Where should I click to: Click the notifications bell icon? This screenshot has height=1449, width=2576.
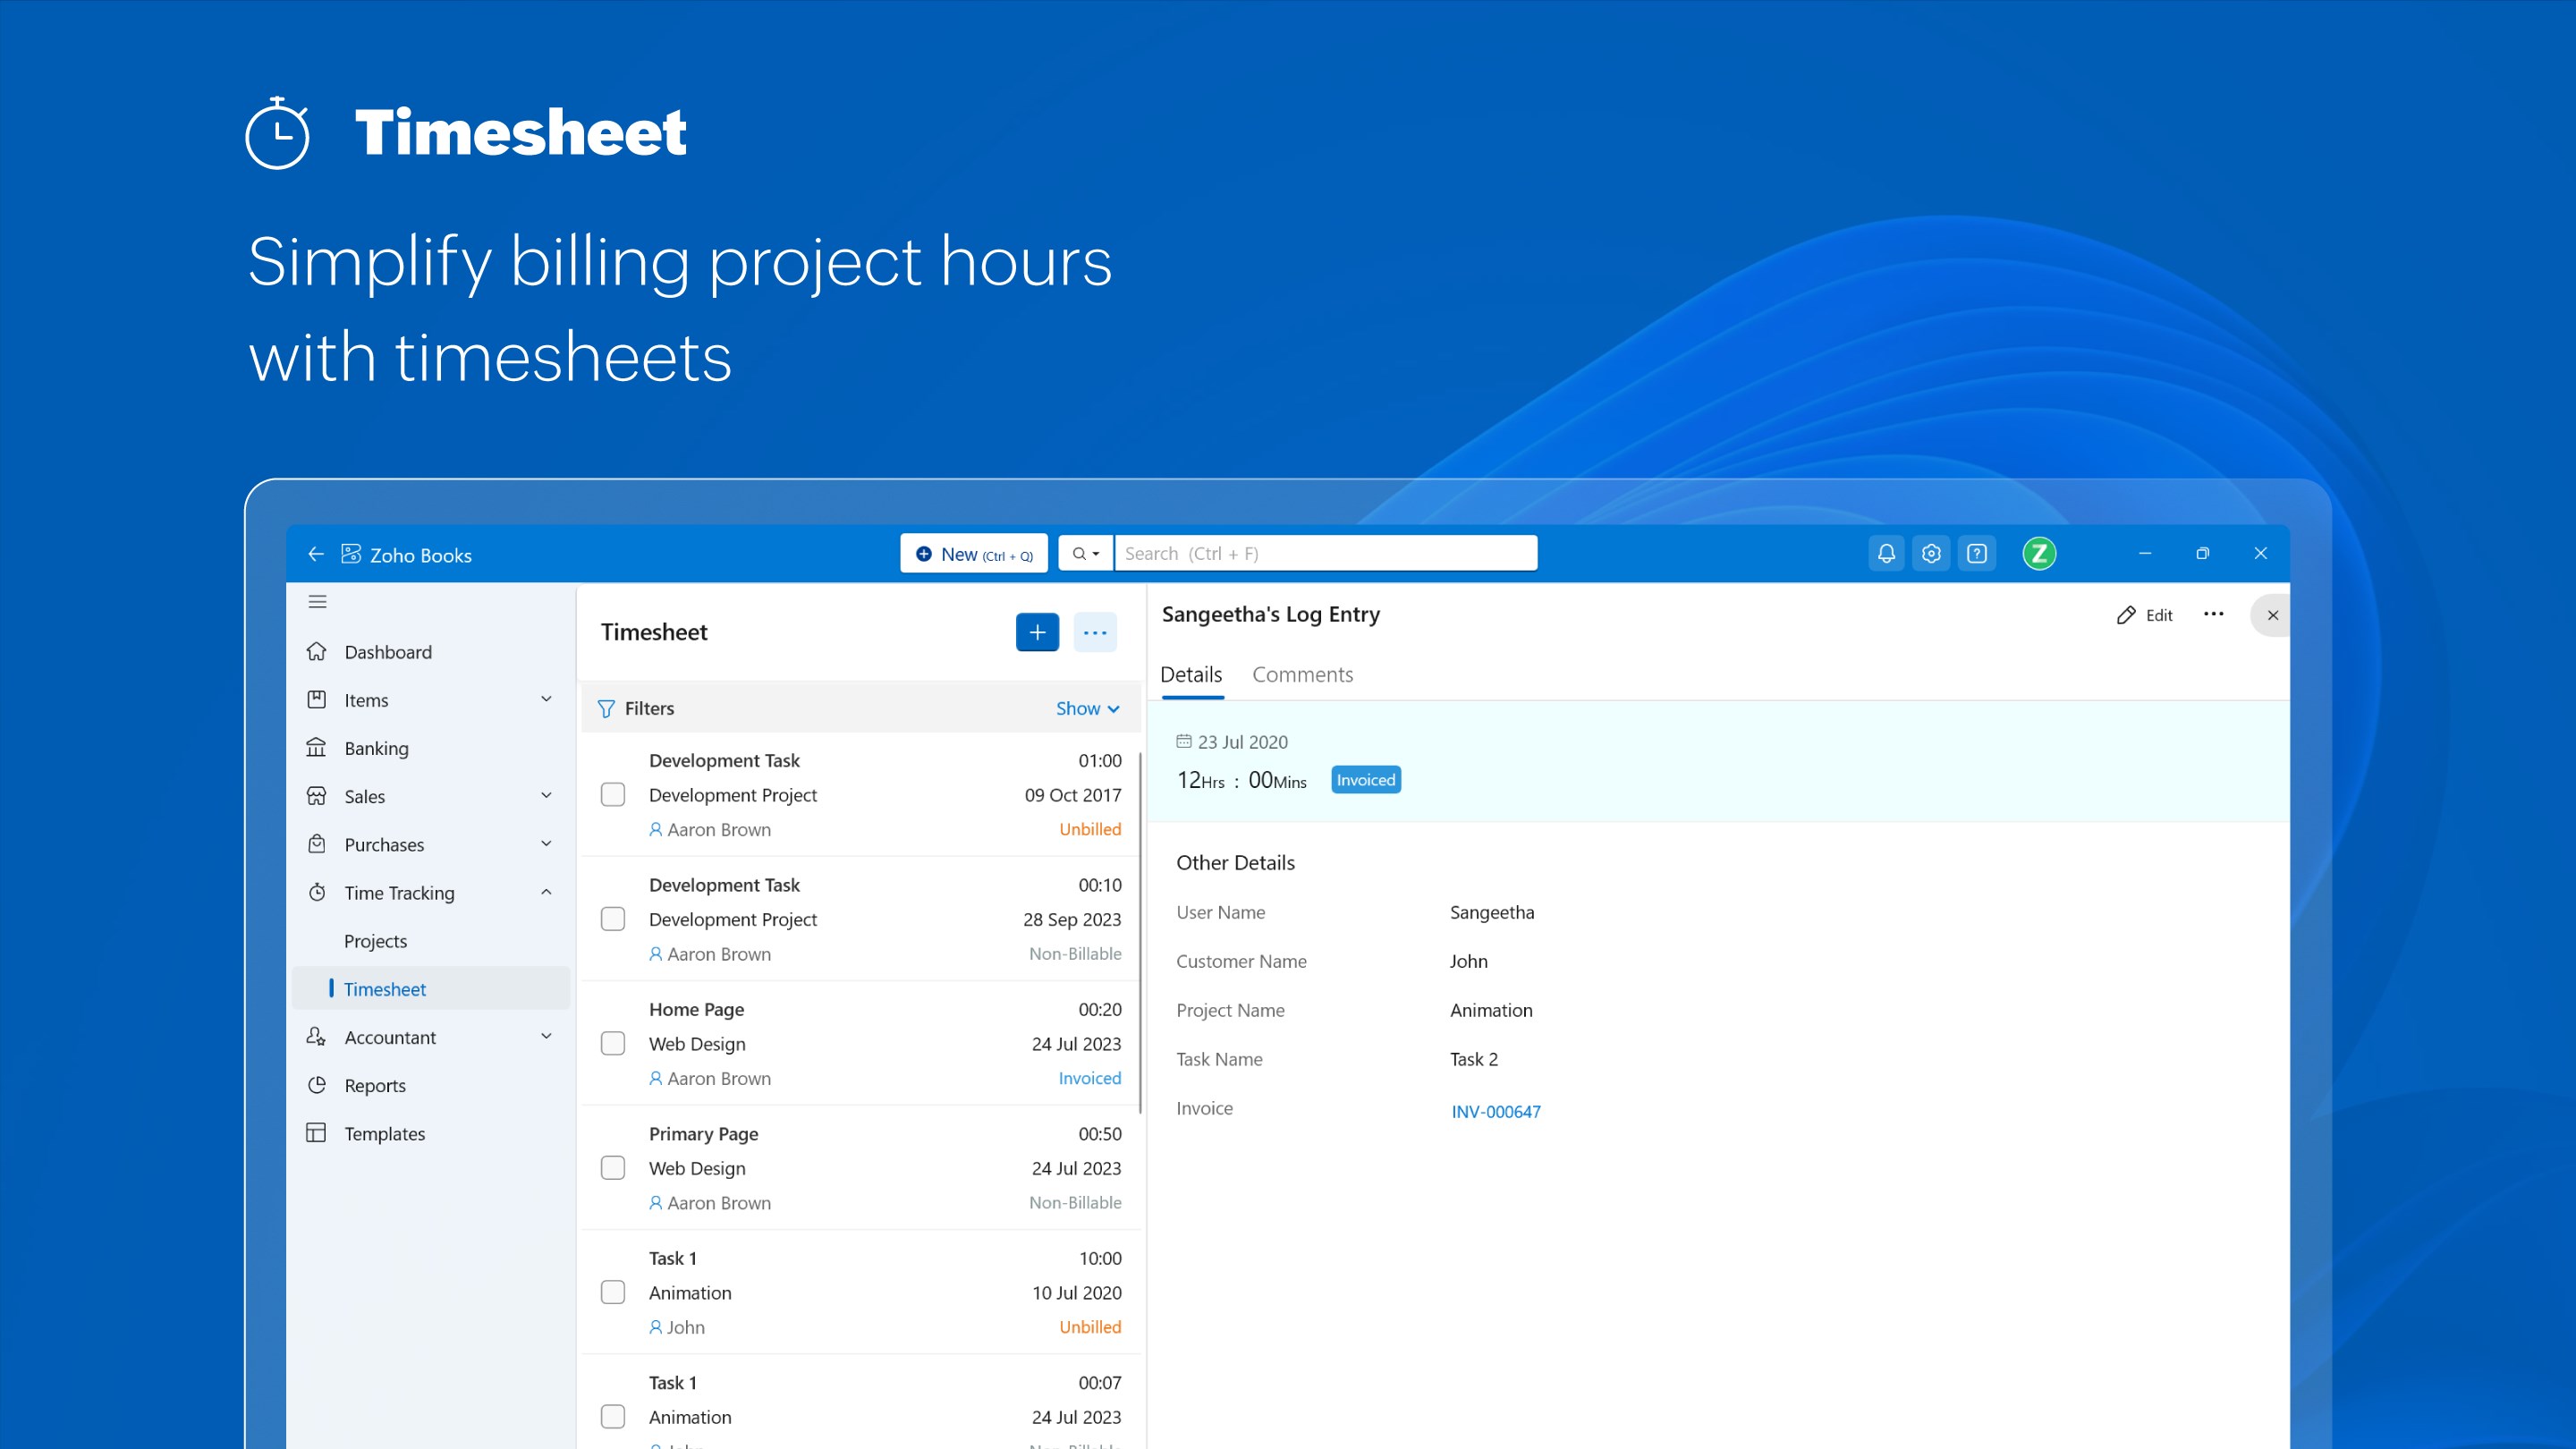coord(1886,553)
